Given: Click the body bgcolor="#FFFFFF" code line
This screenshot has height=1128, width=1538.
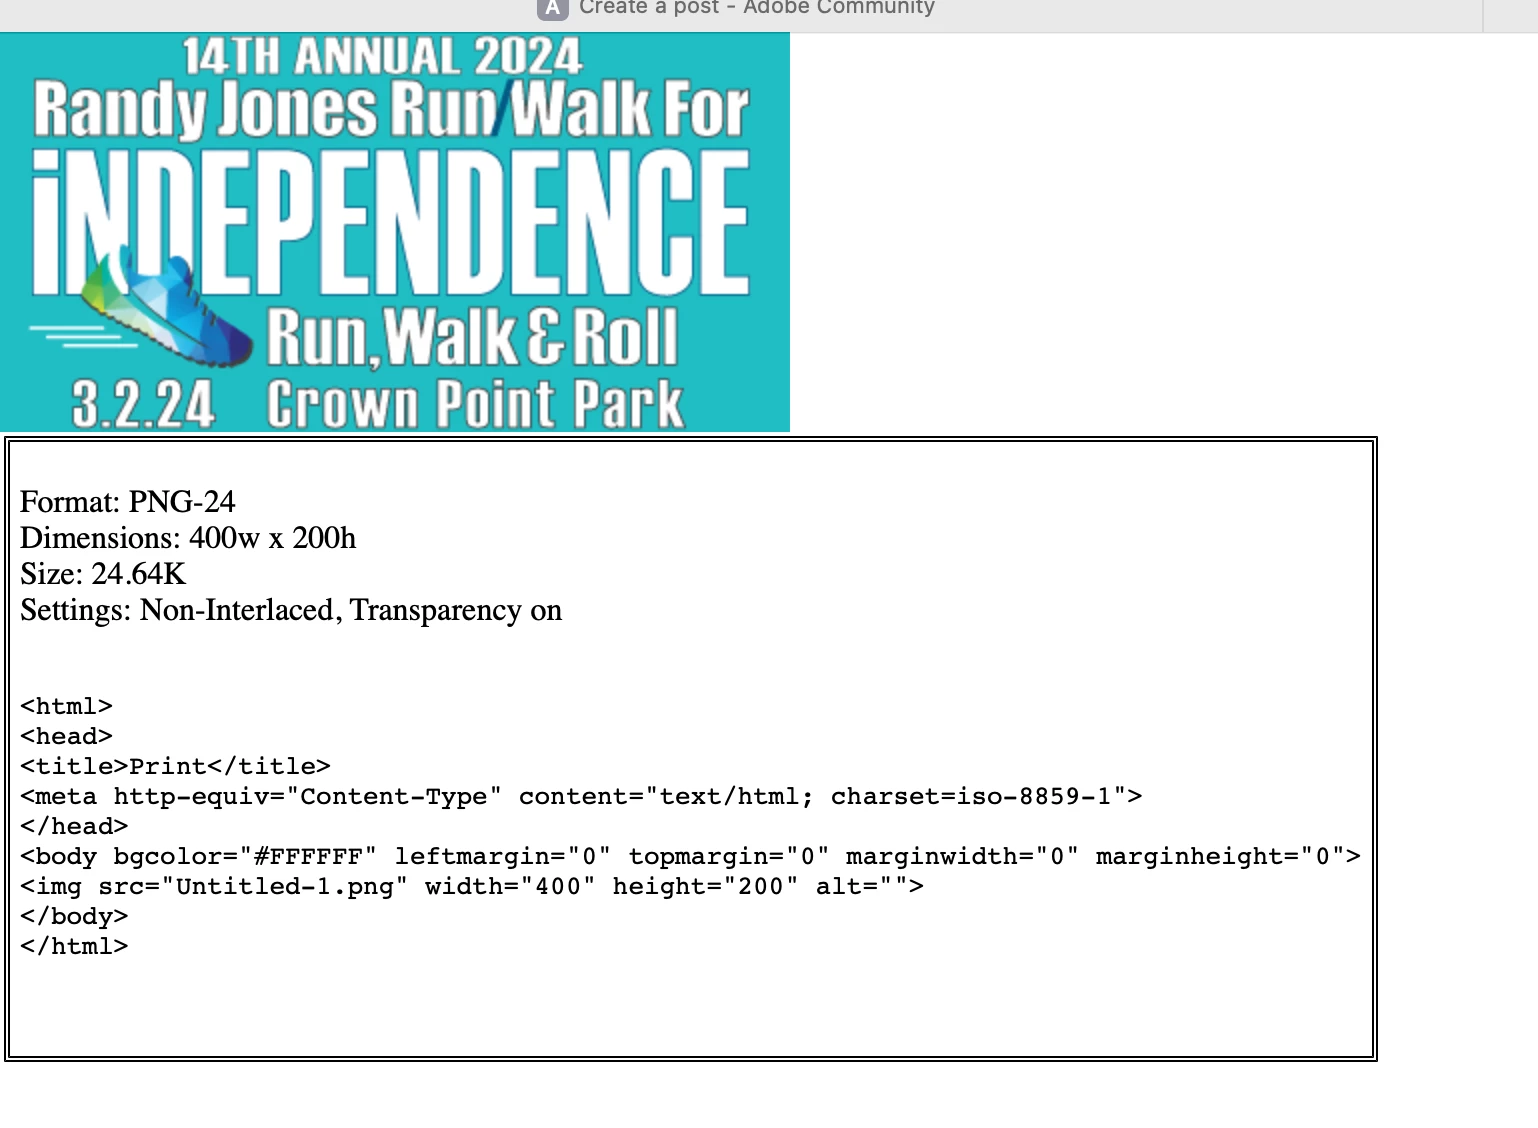Looking at the screenshot, I should pyautogui.click(x=691, y=856).
